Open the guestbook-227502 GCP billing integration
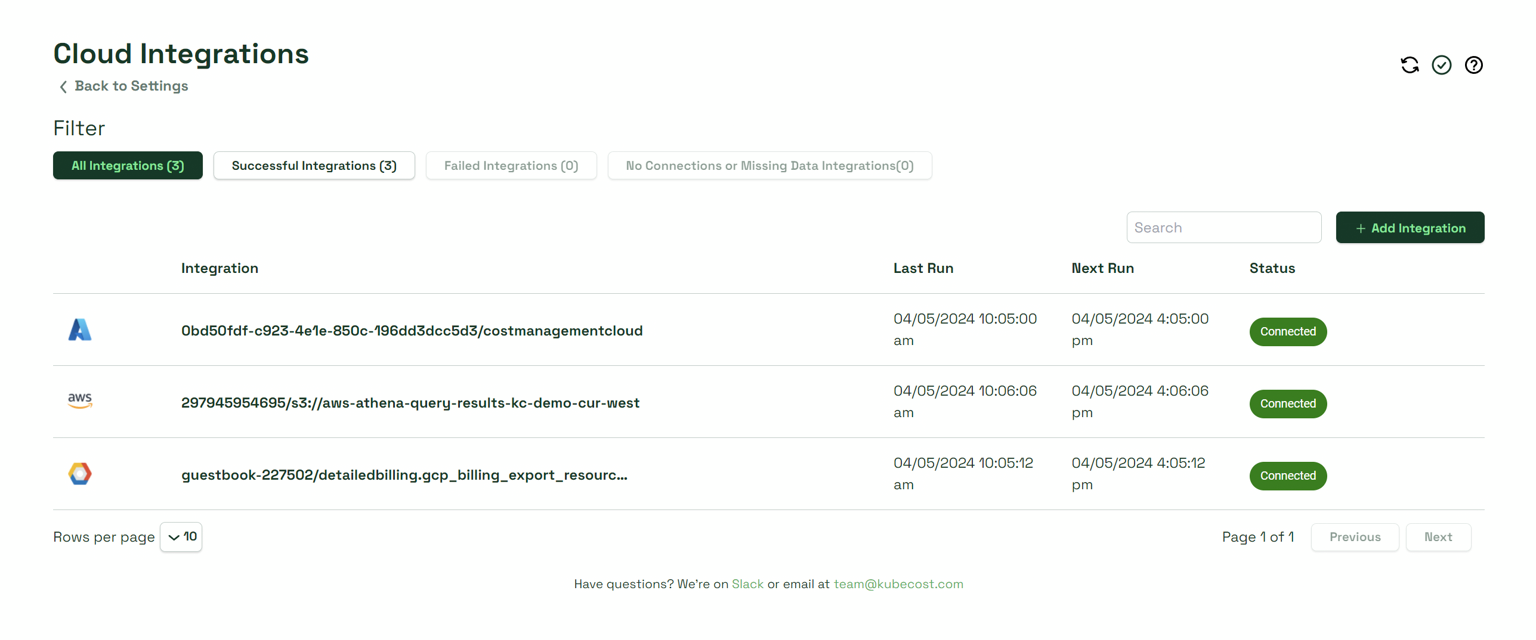This screenshot has width=1536, height=640. point(404,475)
